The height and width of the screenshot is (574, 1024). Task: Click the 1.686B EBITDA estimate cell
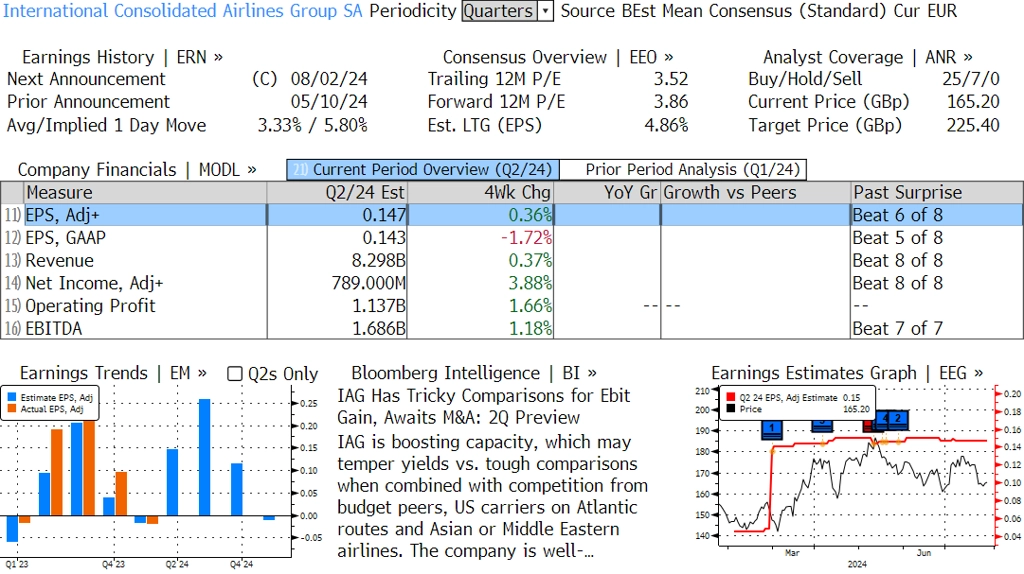click(379, 328)
